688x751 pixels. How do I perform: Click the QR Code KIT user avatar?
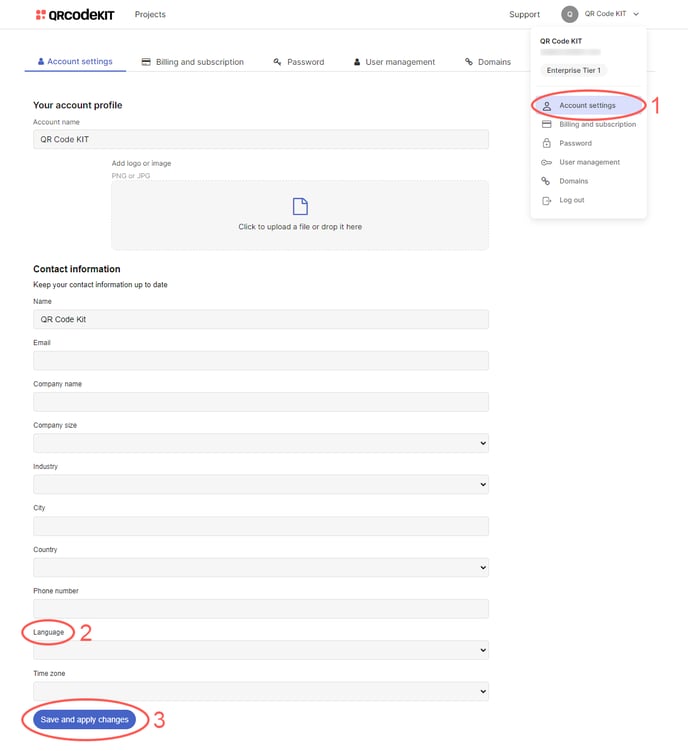[x=570, y=14]
